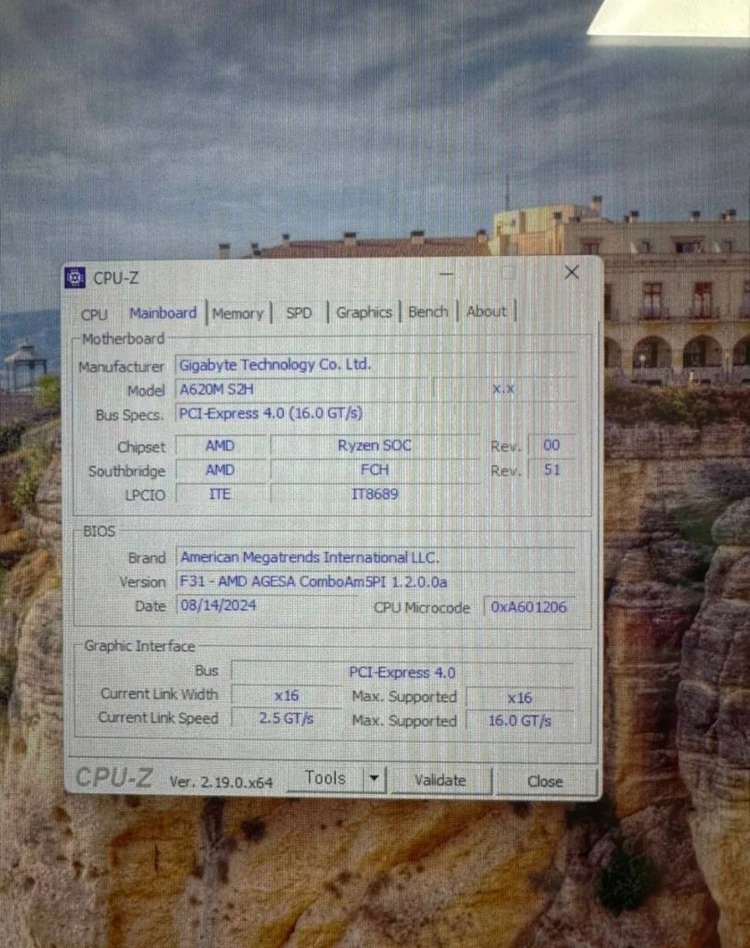The height and width of the screenshot is (948, 750).
Task: Click the Close button at bottom
Action: tap(545, 782)
